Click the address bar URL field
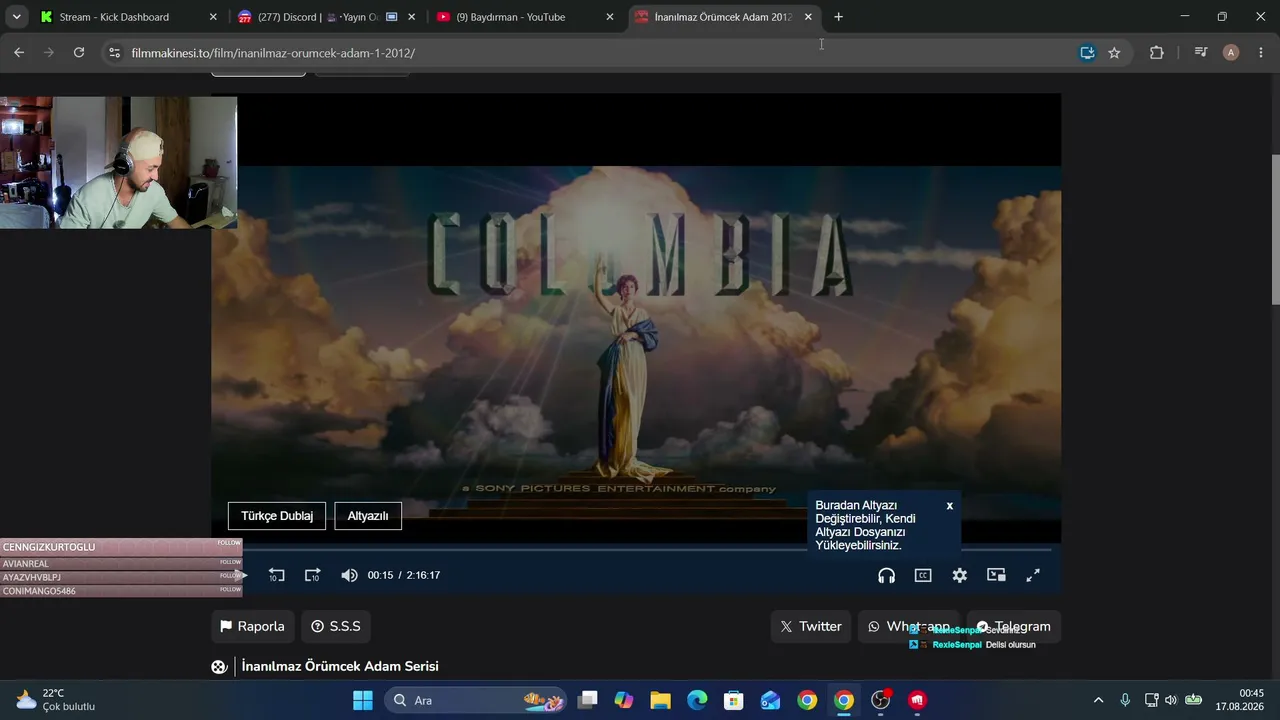Image resolution: width=1280 pixels, height=720 pixels. [600, 52]
